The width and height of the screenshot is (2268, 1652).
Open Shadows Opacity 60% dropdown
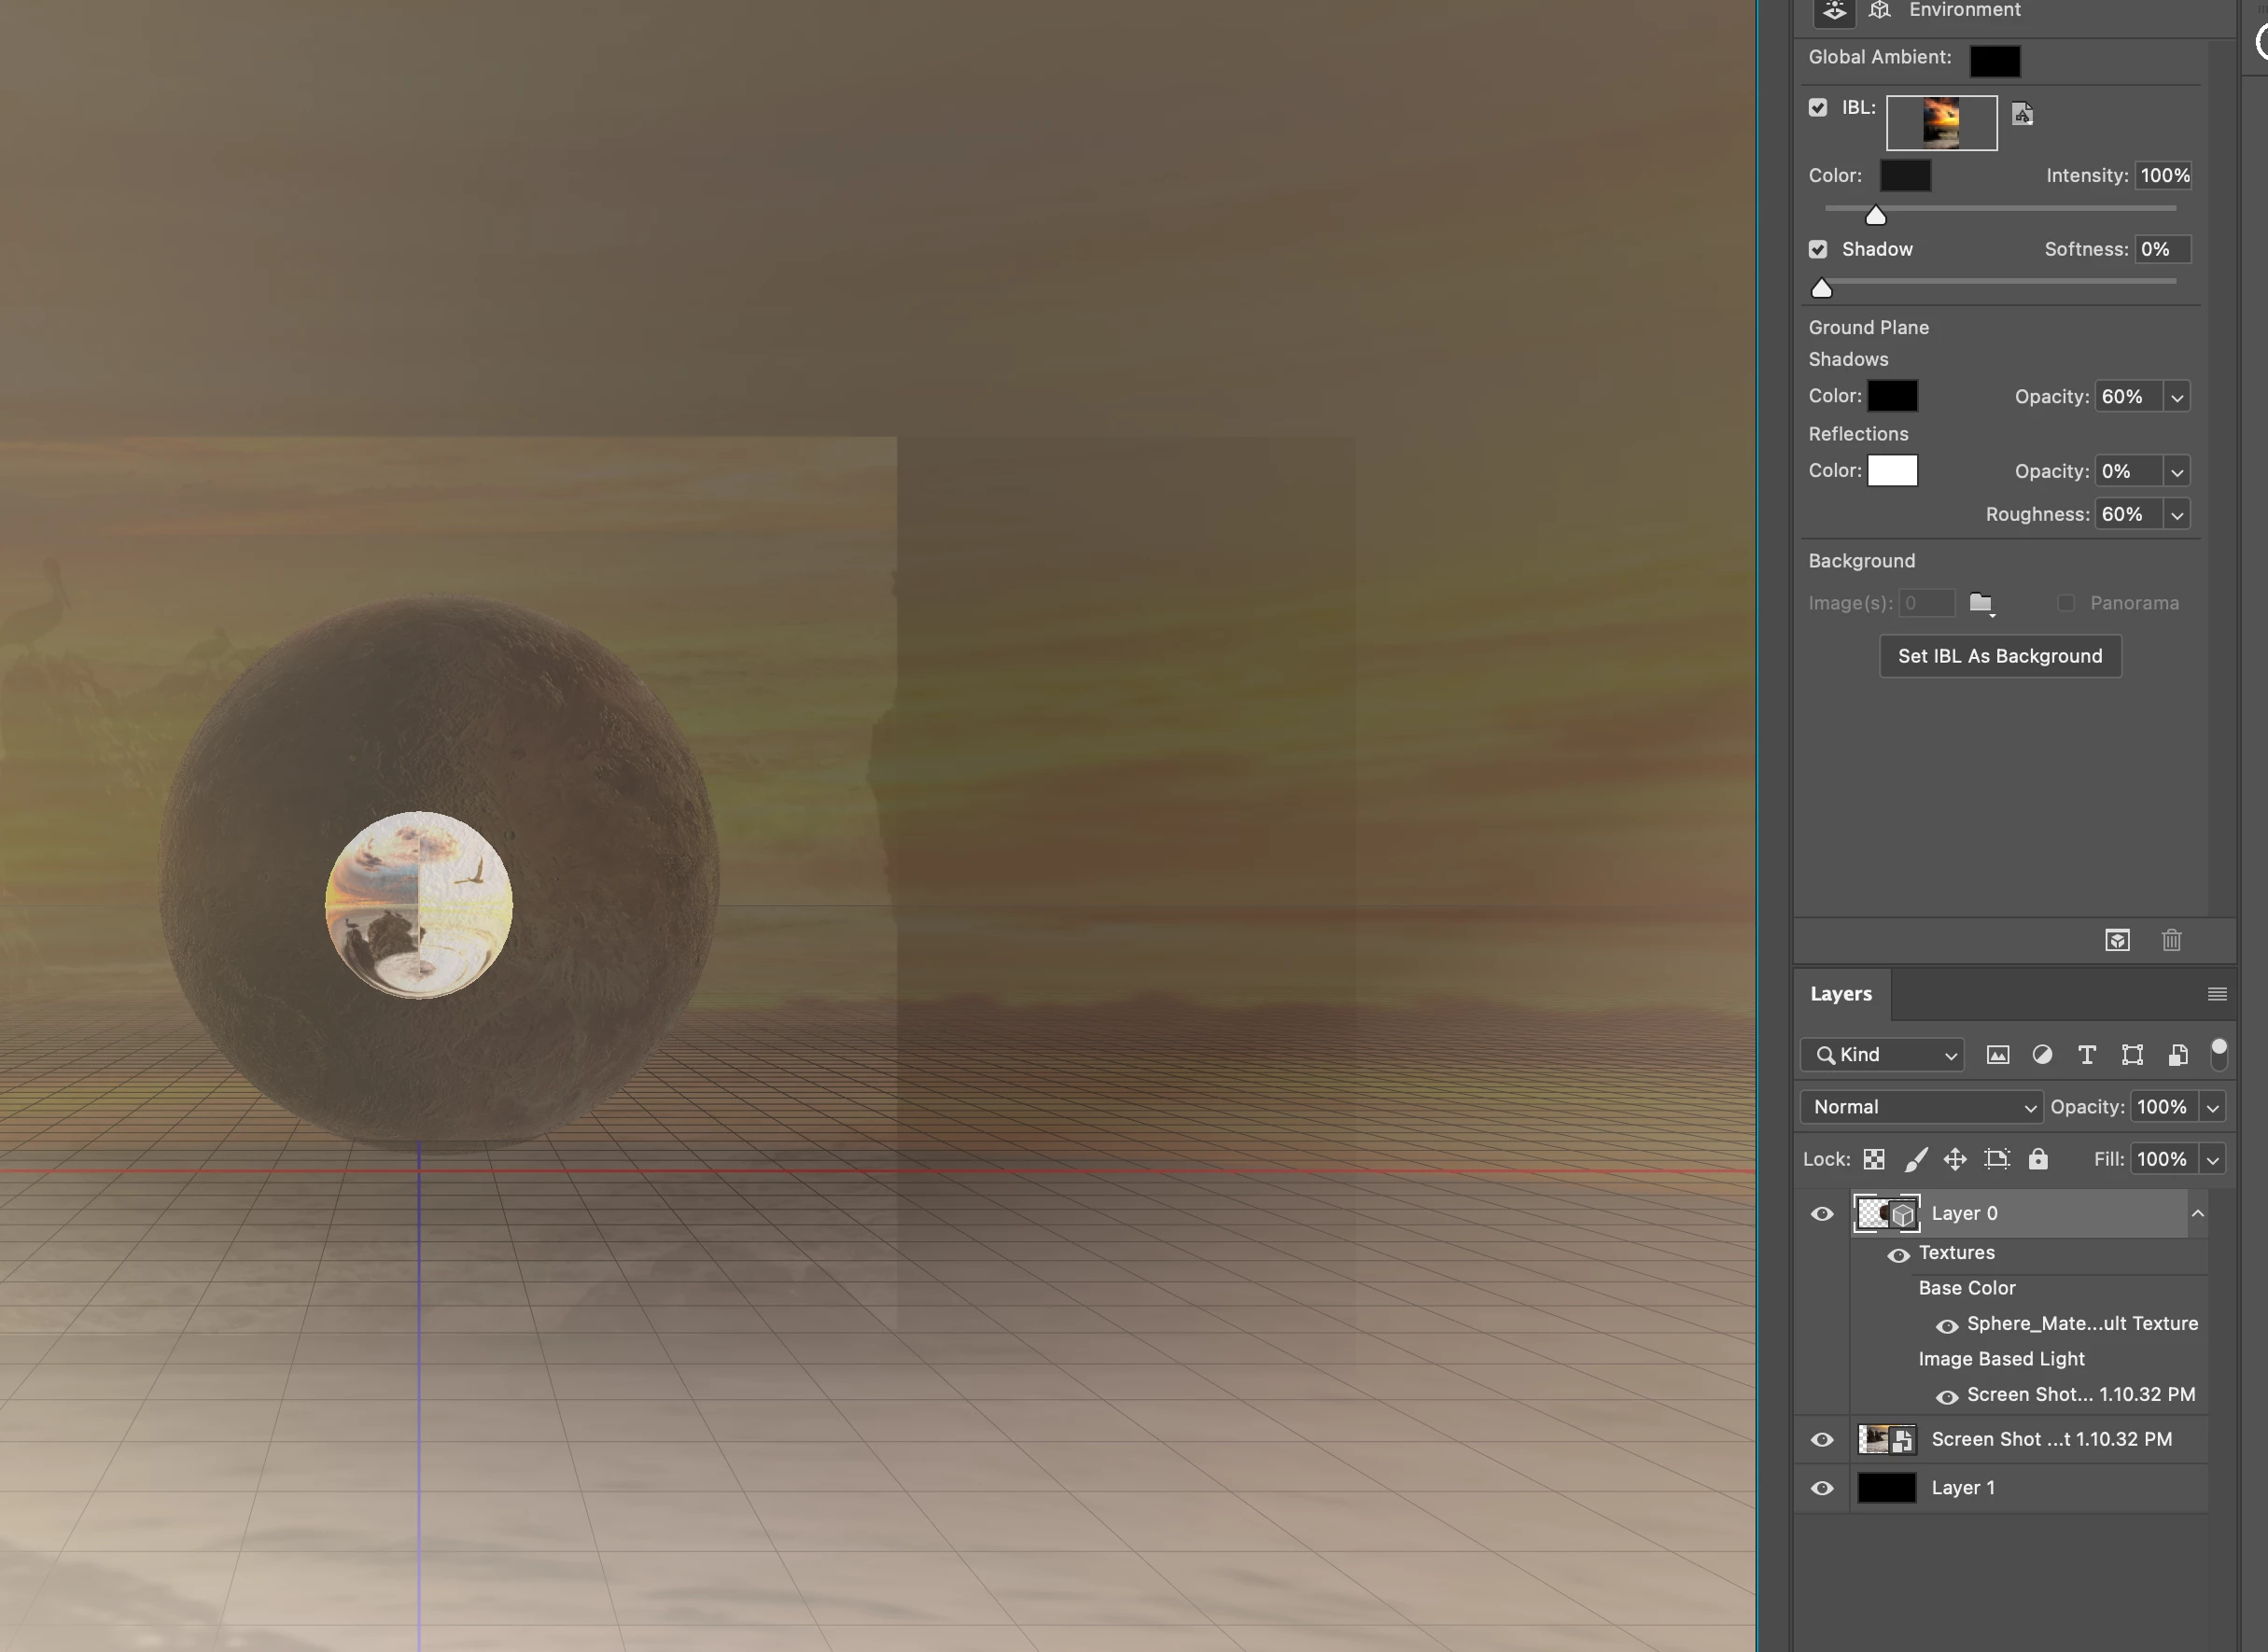(x=2176, y=397)
